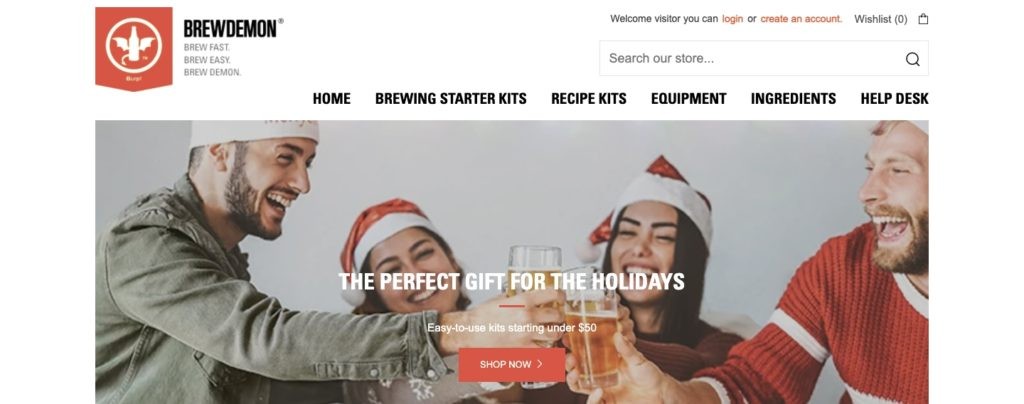Open the BREWING STARTER KITS menu
1024x404 pixels.
click(x=451, y=99)
